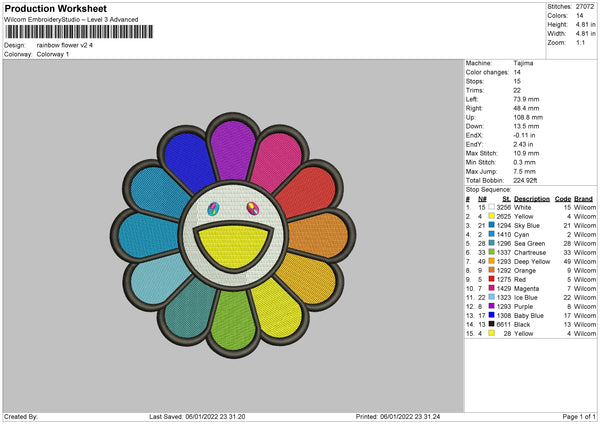Select the Total Bobbin value '224.92ft'
The width and height of the screenshot is (600, 424).
(525, 180)
